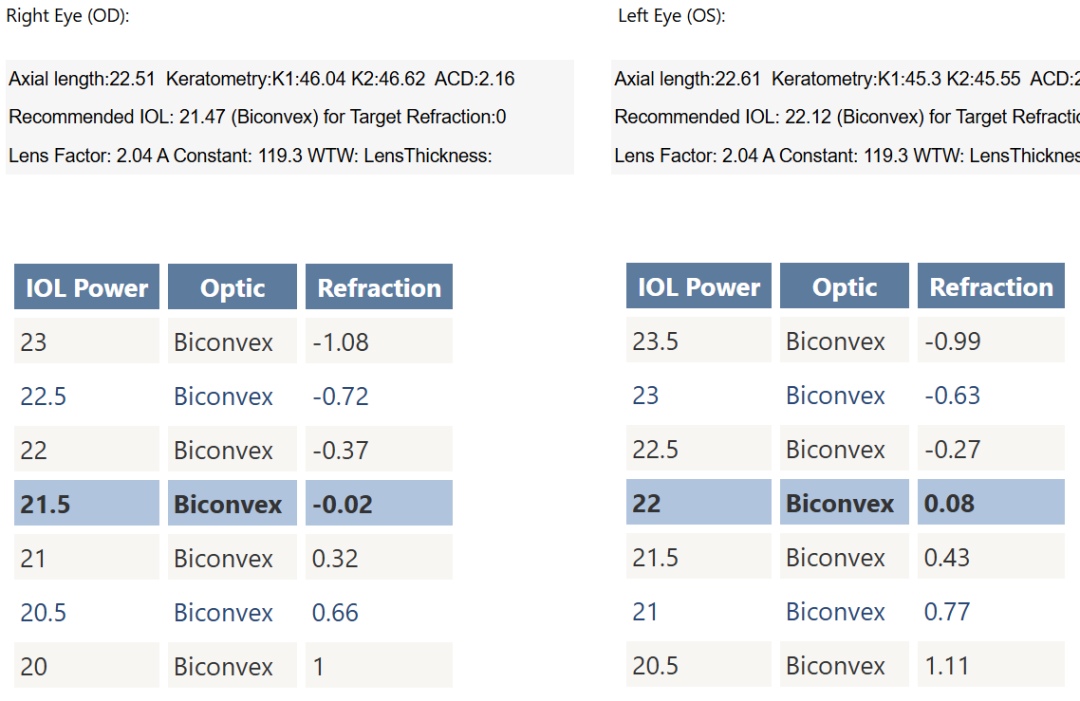Screen dimensions: 1080x701
Task: Click the 23 IOL power link for left eye
Action: 645,395
